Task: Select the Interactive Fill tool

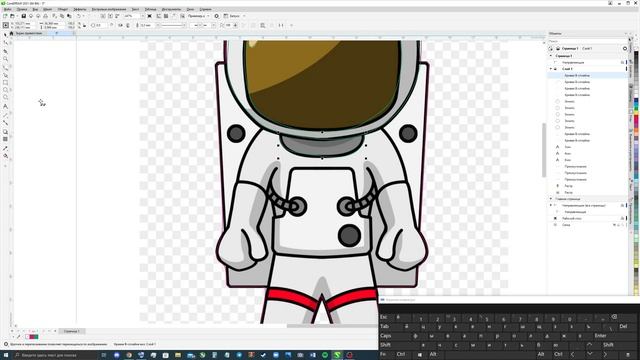Action: 5,156
